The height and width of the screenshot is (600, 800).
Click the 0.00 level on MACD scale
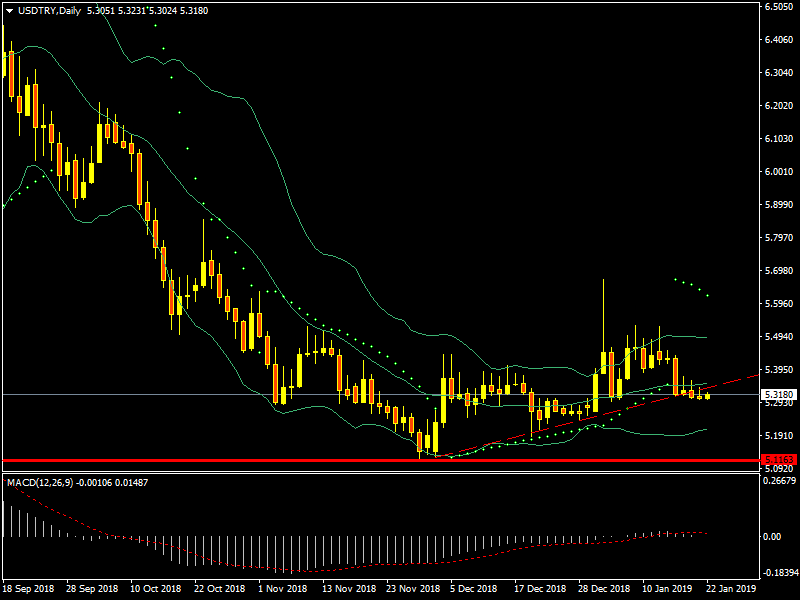774,537
